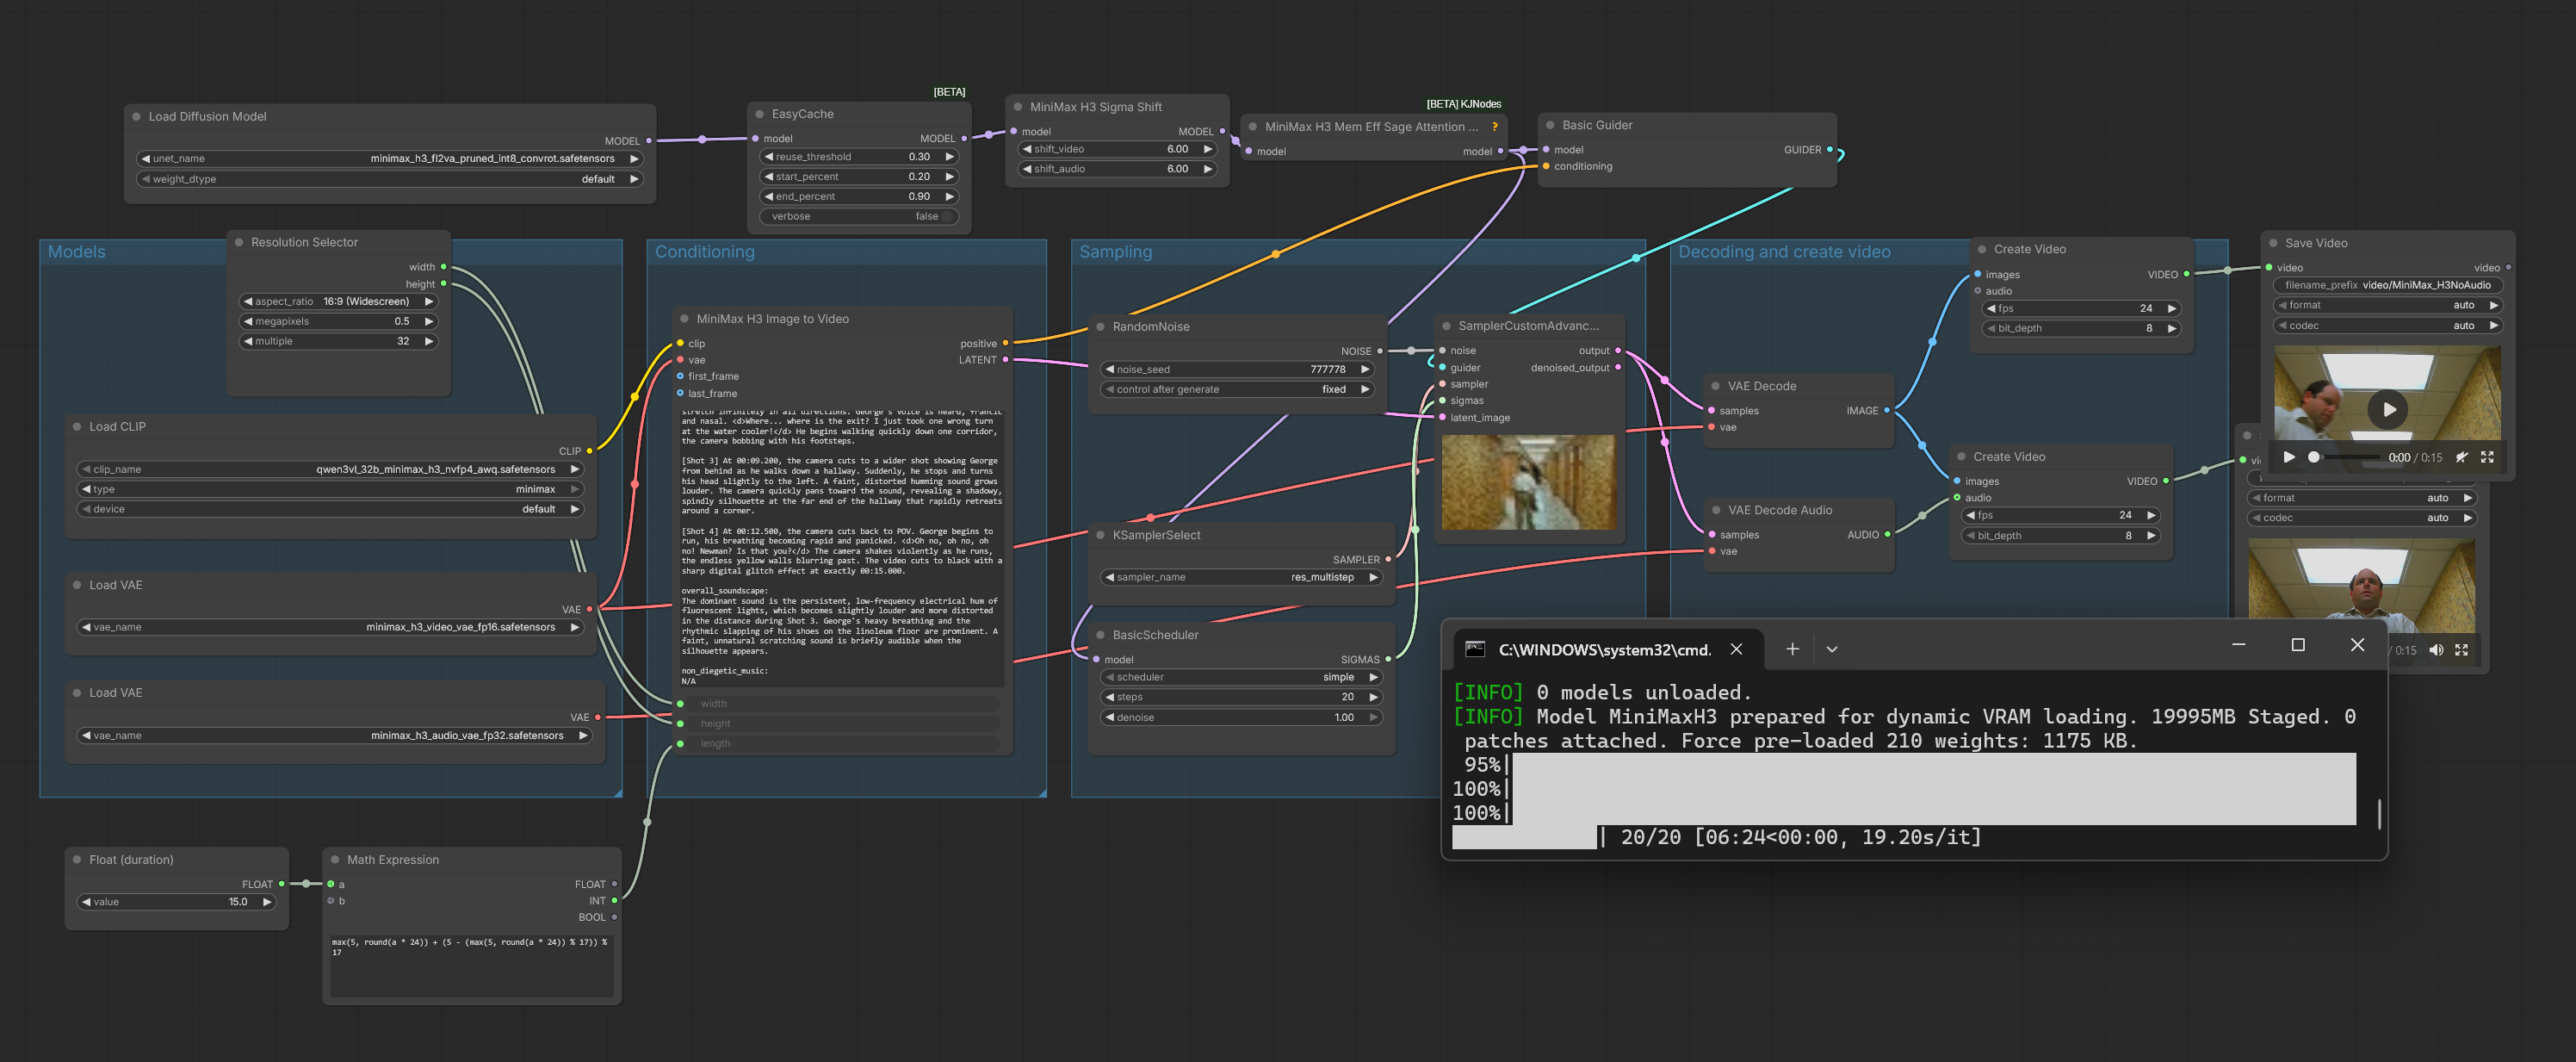The image size is (2576, 1062).
Task: Click the GUIDER output port on Basic Guider
Action: 1830,150
